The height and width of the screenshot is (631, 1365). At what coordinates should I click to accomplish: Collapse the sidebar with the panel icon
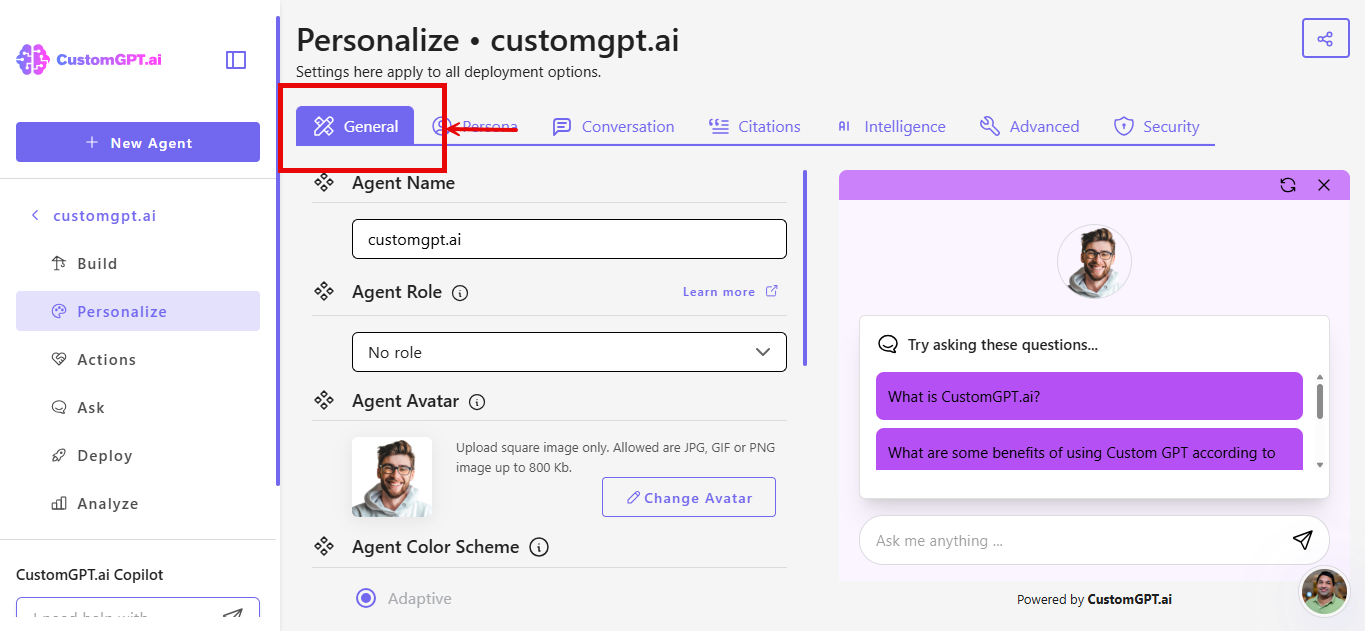click(x=236, y=60)
